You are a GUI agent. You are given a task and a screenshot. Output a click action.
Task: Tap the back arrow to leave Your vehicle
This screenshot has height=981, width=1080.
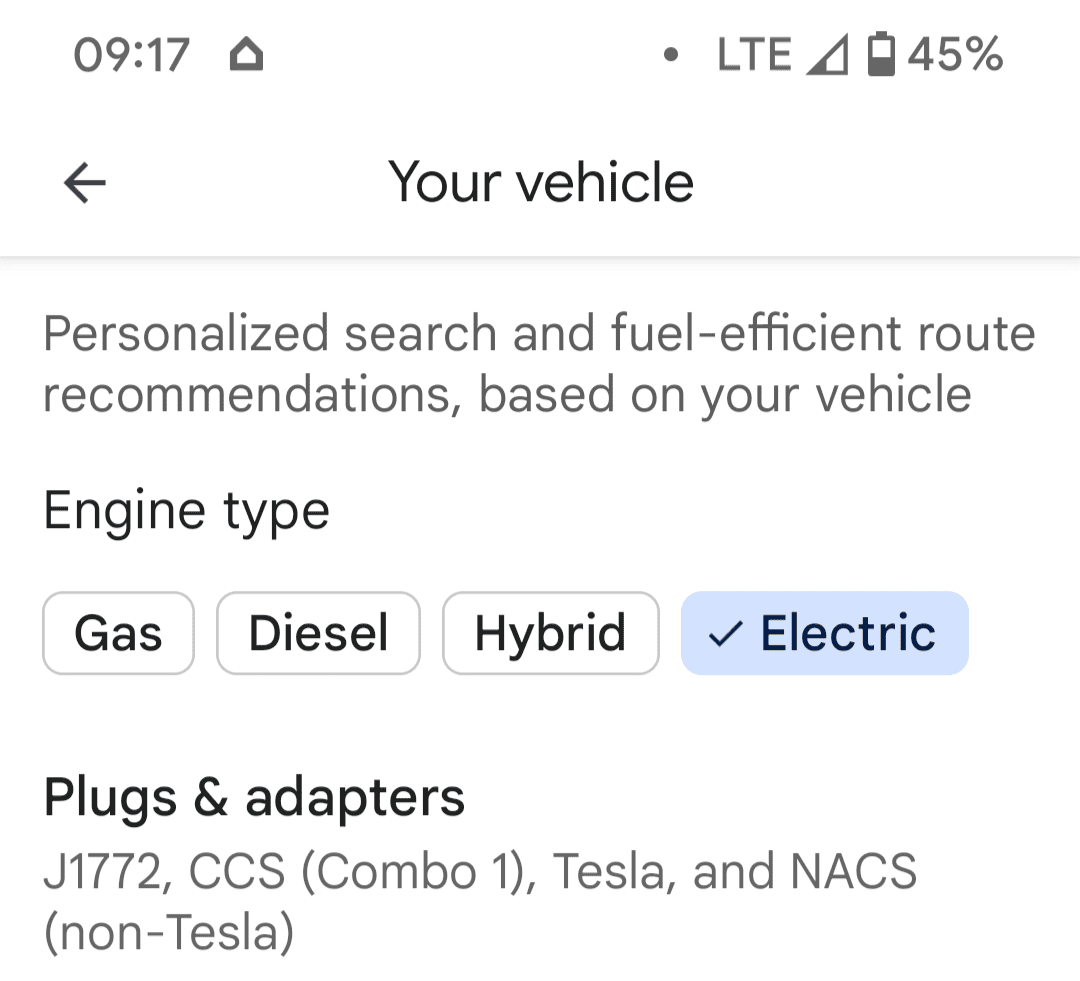pos(85,183)
